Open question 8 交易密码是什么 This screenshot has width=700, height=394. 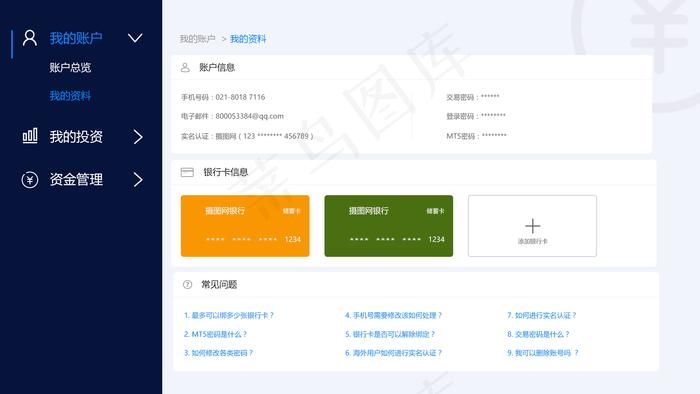[x=538, y=334]
